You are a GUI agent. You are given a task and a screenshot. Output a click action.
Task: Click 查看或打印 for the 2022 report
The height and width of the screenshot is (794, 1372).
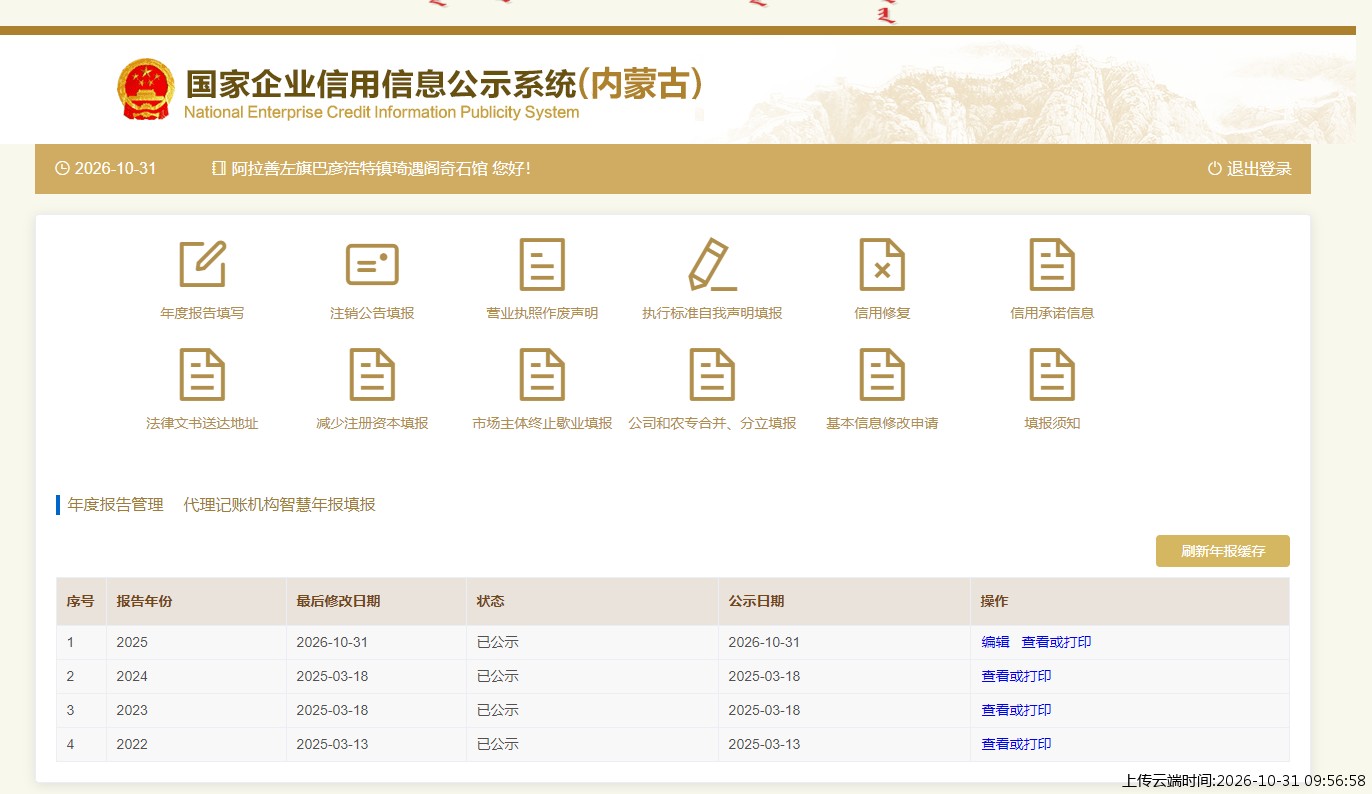[1016, 744]
